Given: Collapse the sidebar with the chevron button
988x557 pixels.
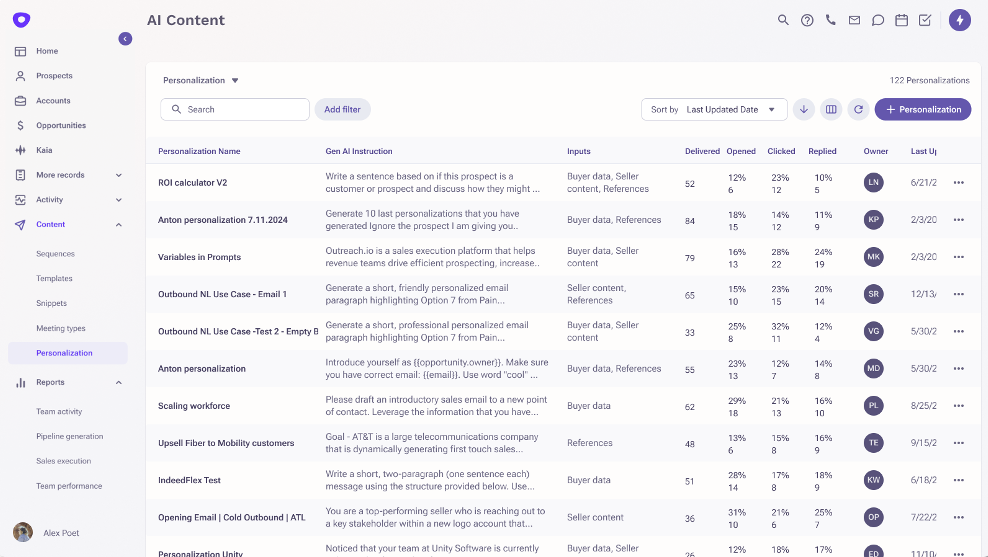Looking at the screenshot, I should coord(125,39).
